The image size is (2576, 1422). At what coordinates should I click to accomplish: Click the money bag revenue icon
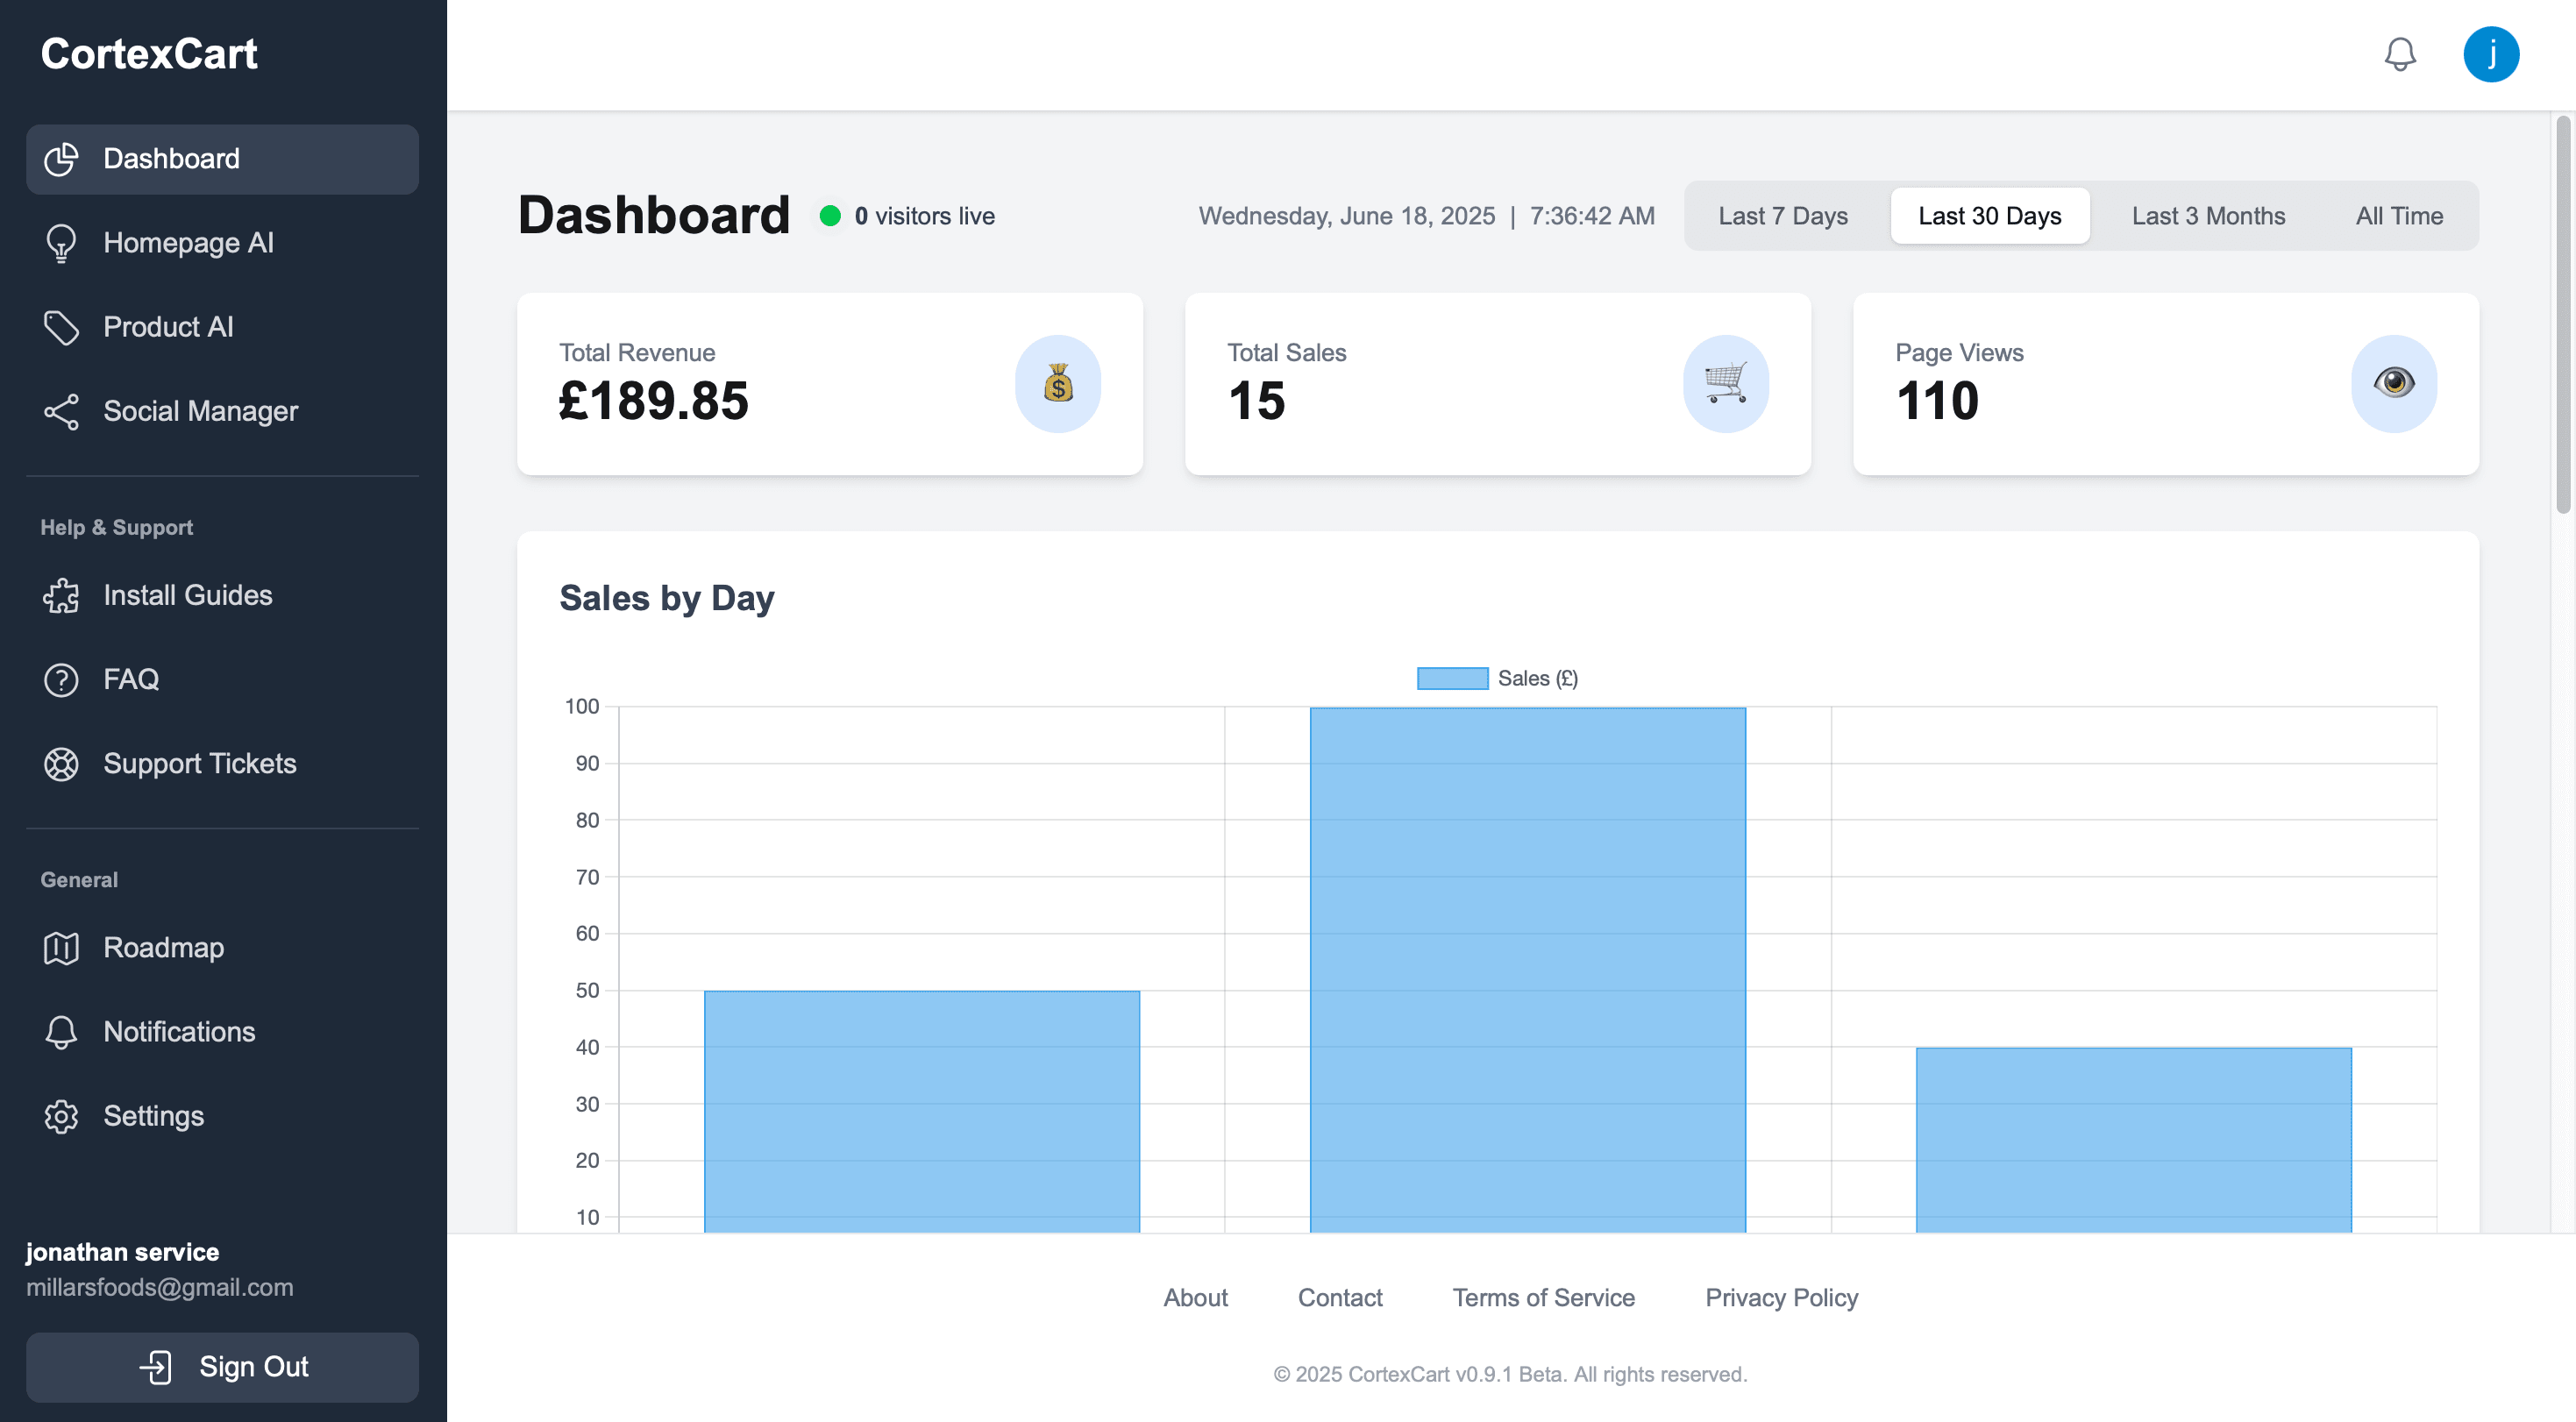[x=1058, y=384]
